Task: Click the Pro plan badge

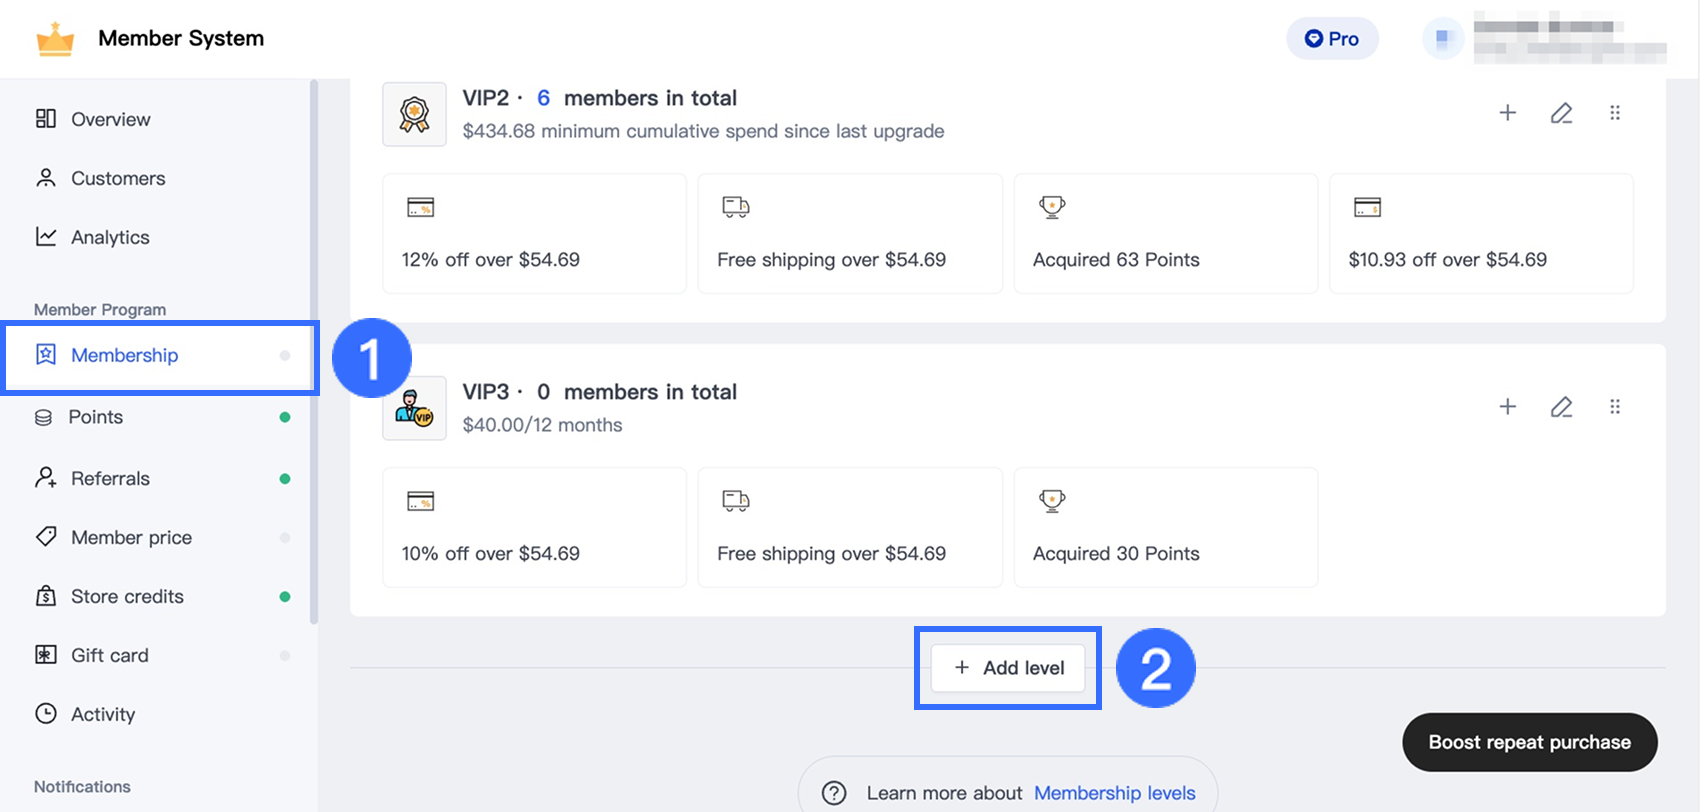Action: (x=1332, y=39)
